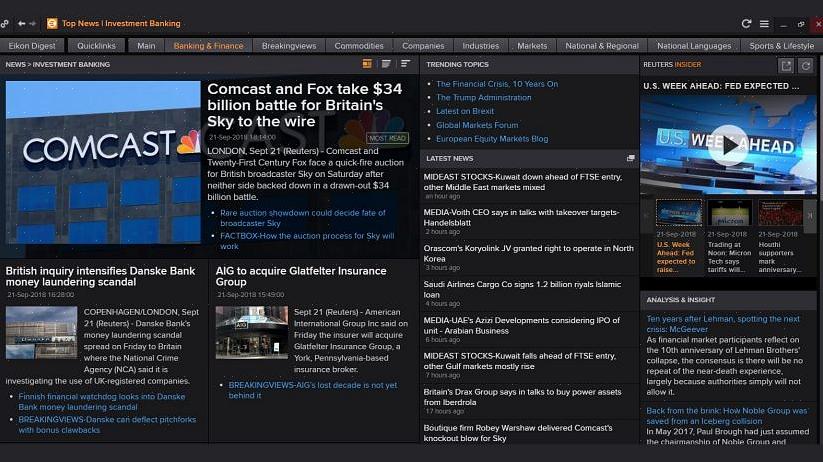This screenshot has width=823, height=462.
Task: Open the Global Markets Forum topic
Action: click(x=477, y=125)
